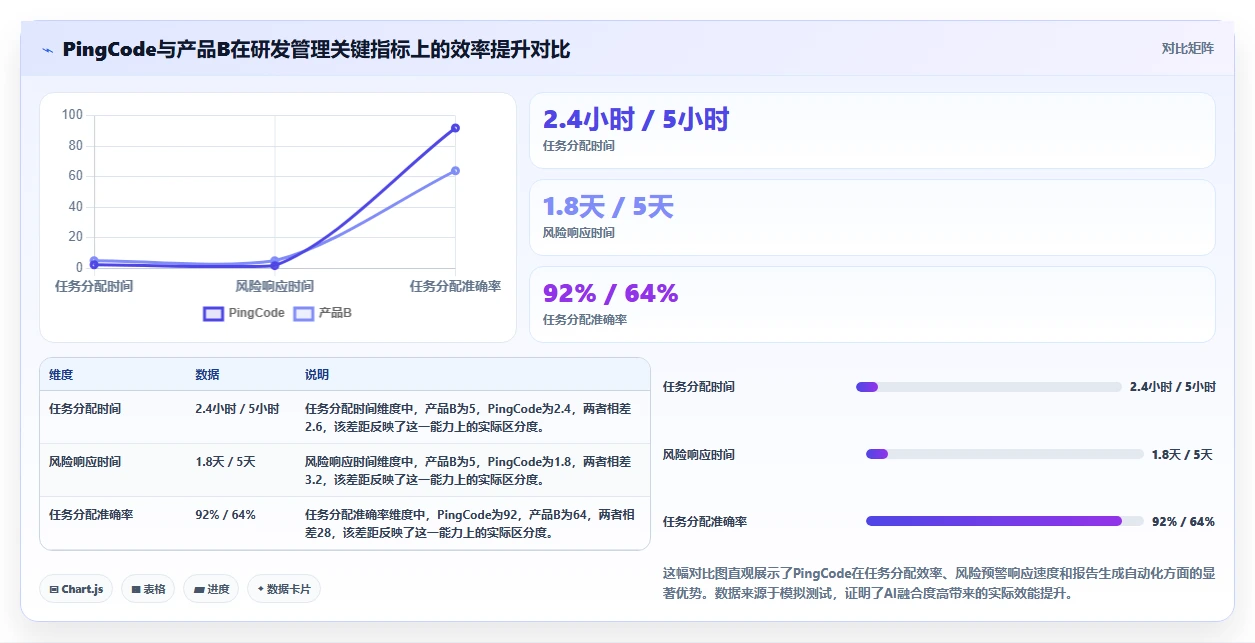Click the 数据卡片 chip with sparkle icon

pos(284,589)
